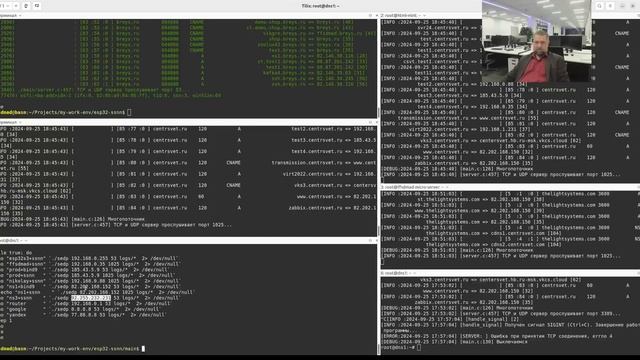This screenshot has width=640, height=360.
Task: Maximize the top-left Терминал pane
Action: 370,16
